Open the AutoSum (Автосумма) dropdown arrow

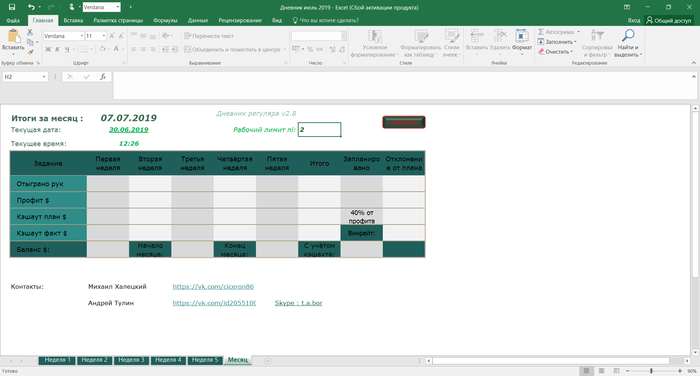pyautogui.click(x=579, y=32)
